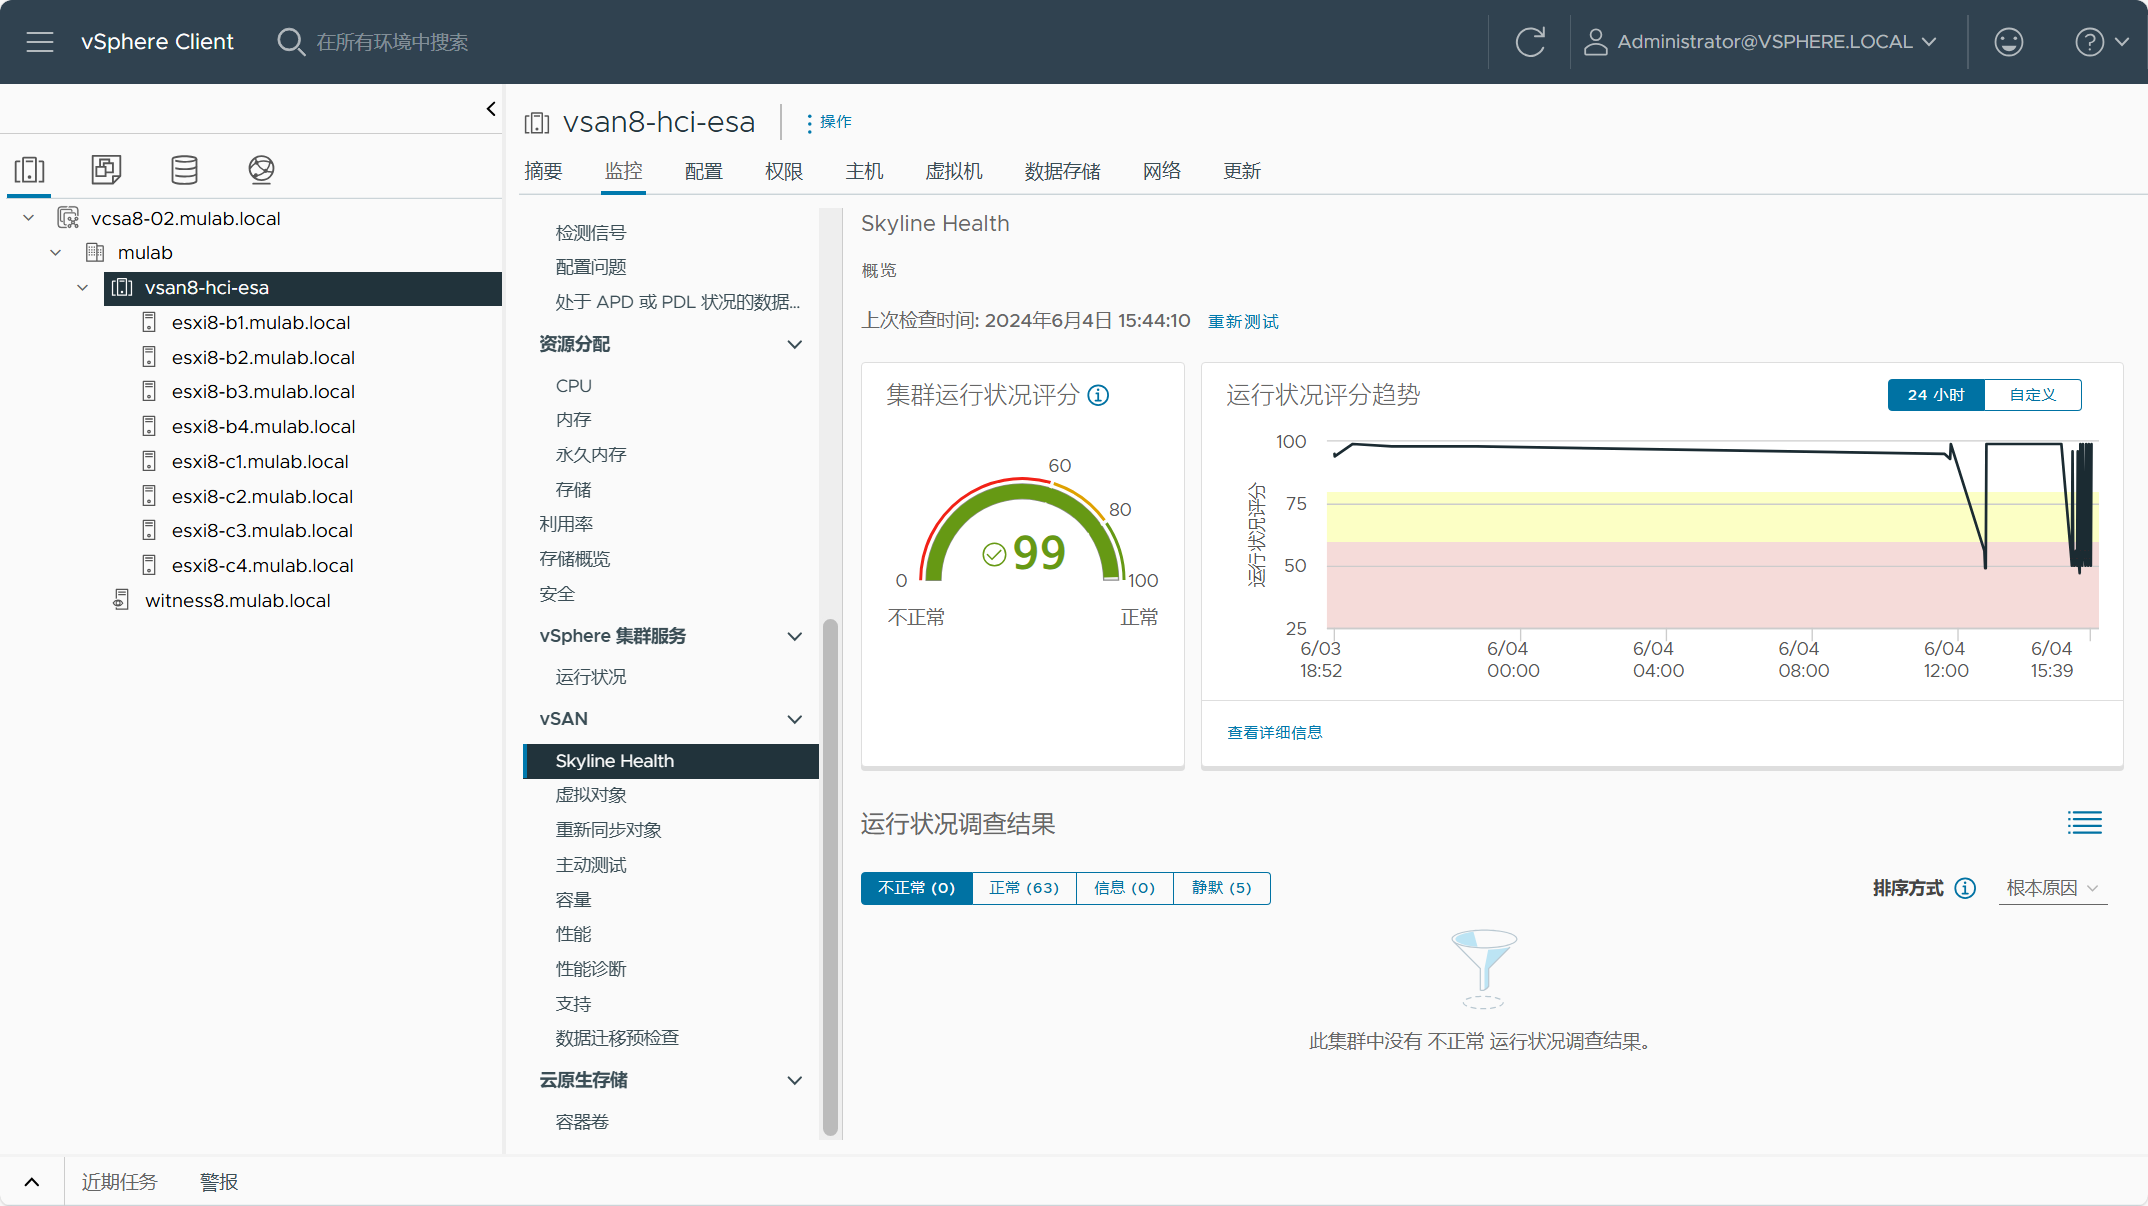Toggle the list view icon for 运行状况调查结果
Image resolution: width=2148 pixels, height=1206 pixels.
2085,823
